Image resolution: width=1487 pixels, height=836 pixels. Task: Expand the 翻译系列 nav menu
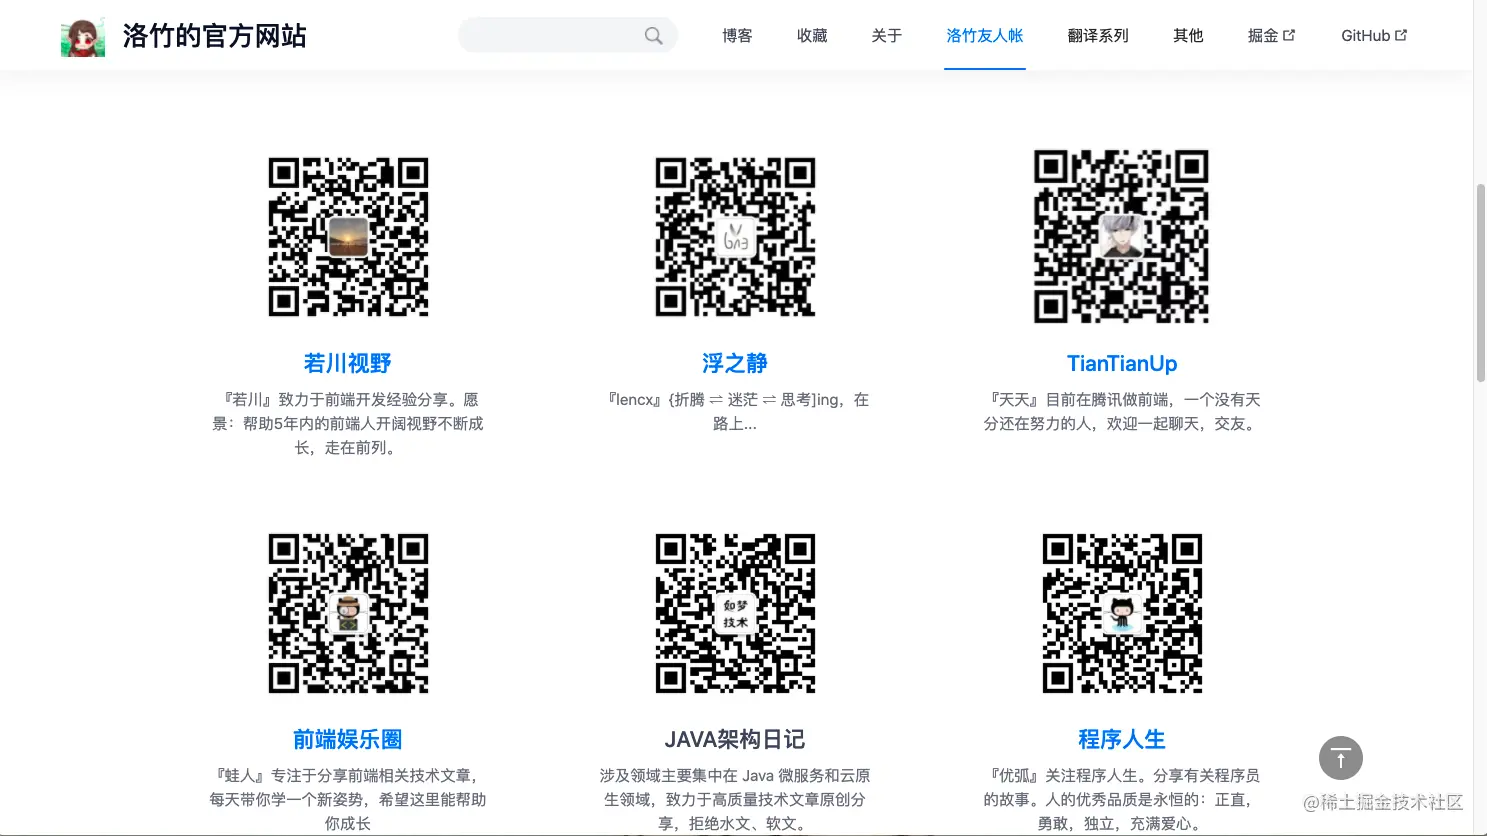pyautogui.click(x=1098, y=36)
